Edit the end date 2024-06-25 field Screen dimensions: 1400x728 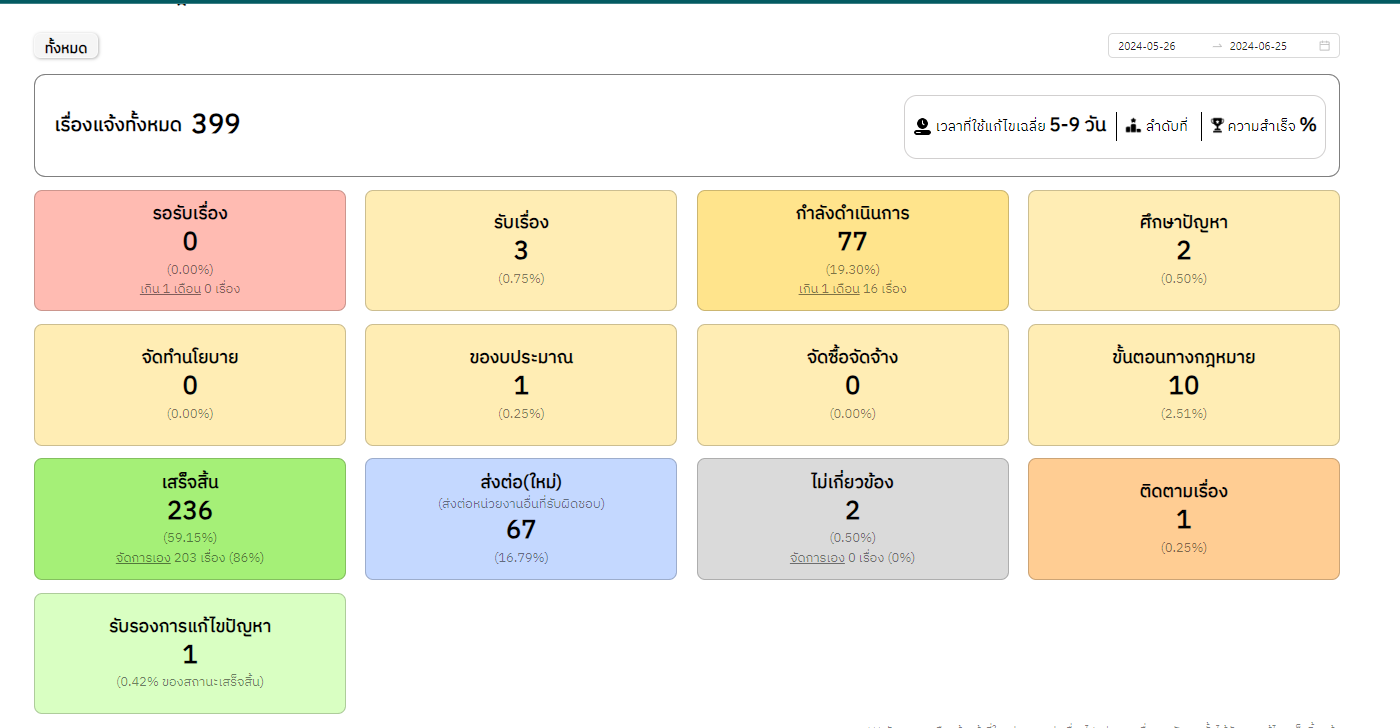[x=1258, y=46]
